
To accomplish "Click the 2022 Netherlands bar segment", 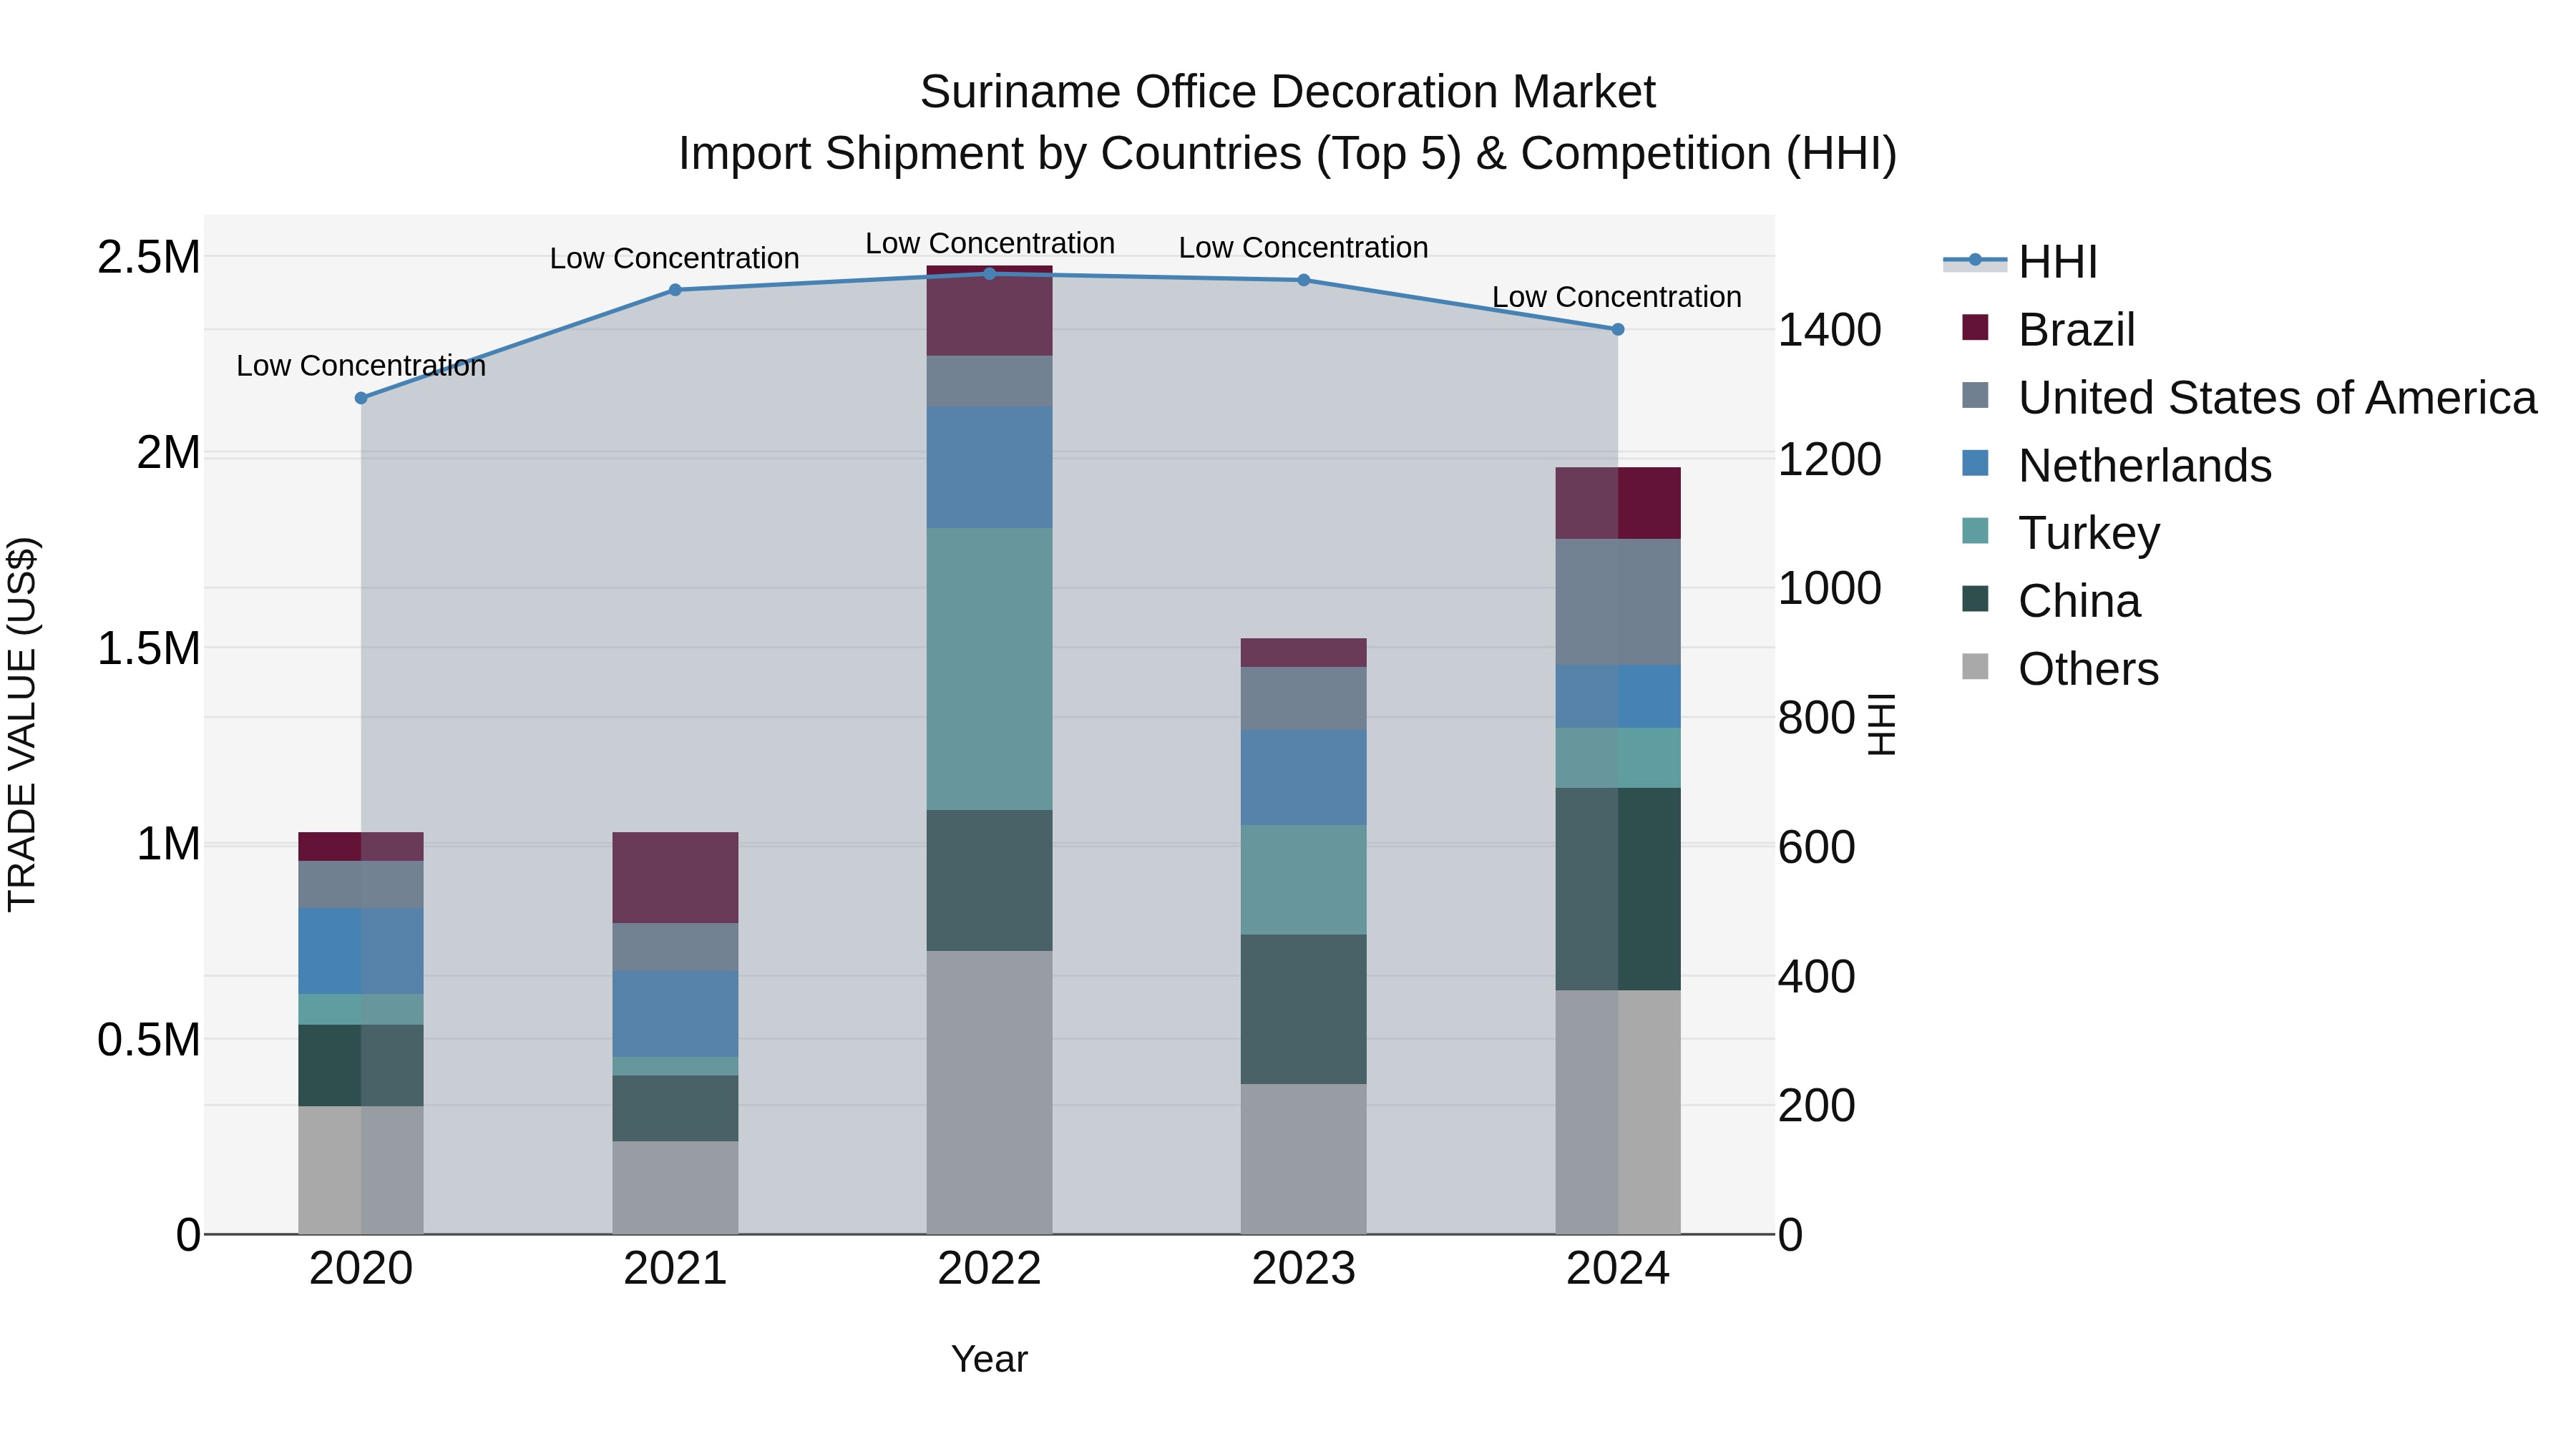I will 990,467.
